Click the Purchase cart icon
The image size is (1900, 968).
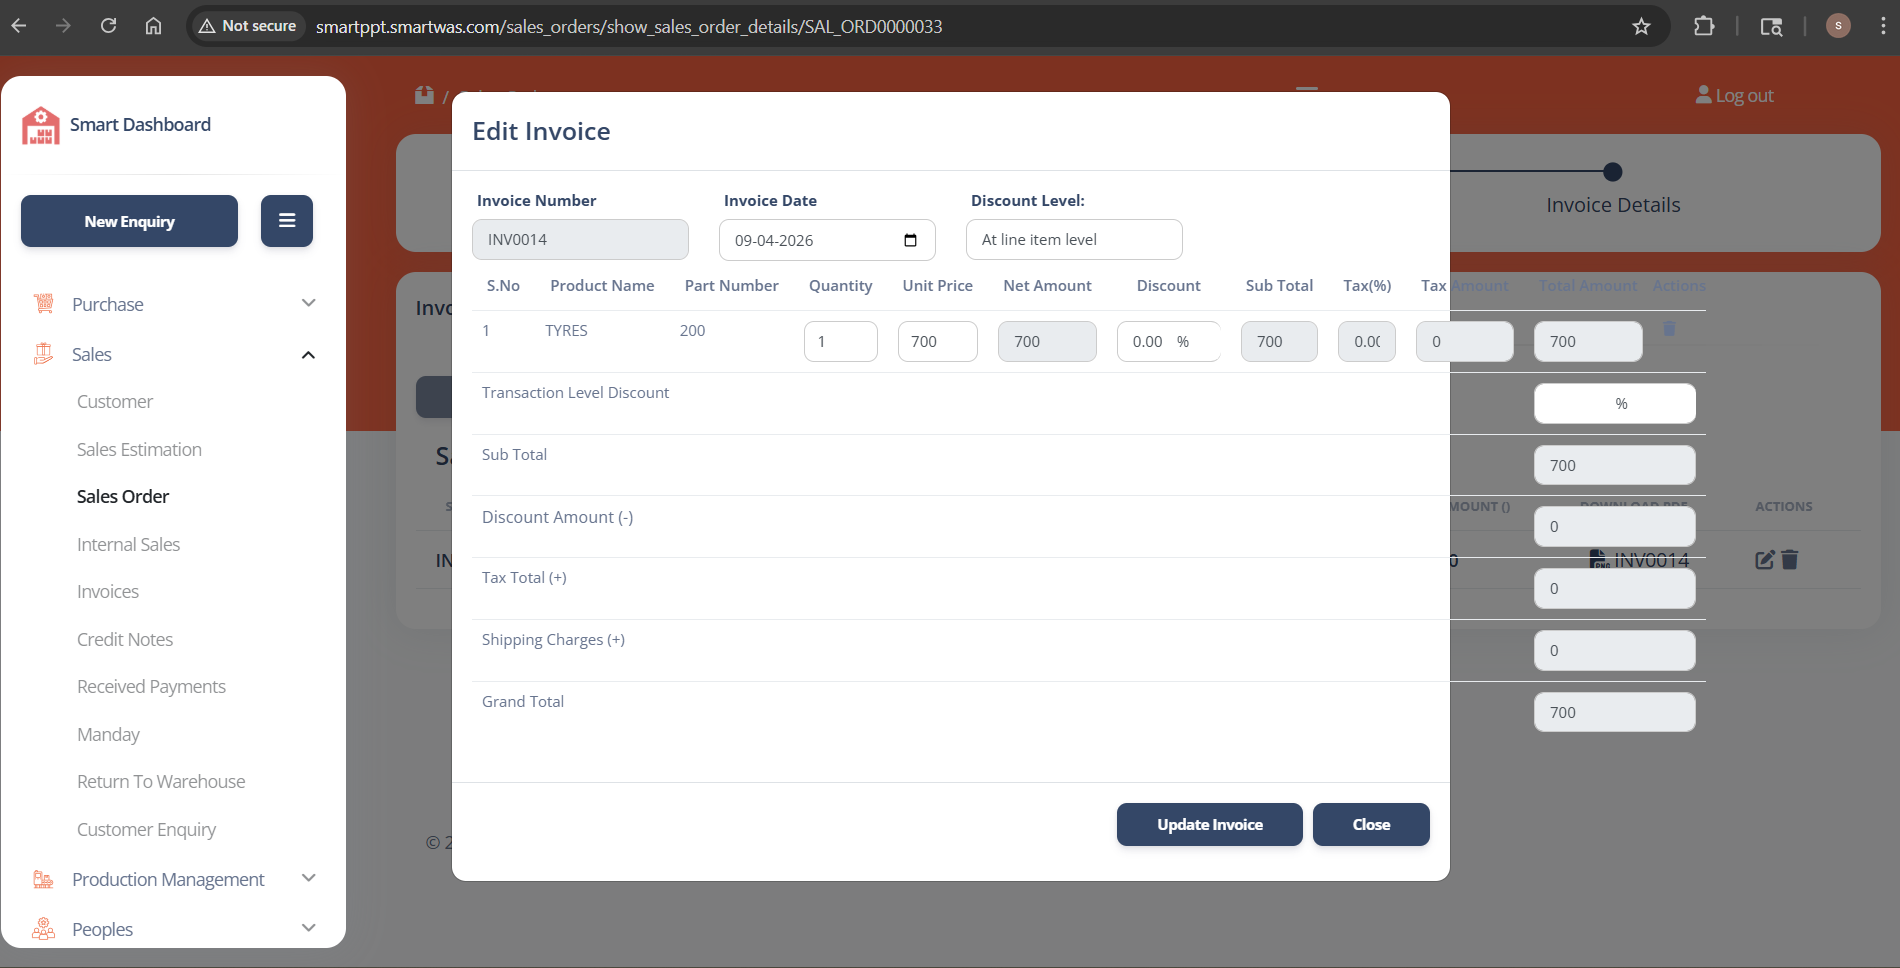coord(44,304)
